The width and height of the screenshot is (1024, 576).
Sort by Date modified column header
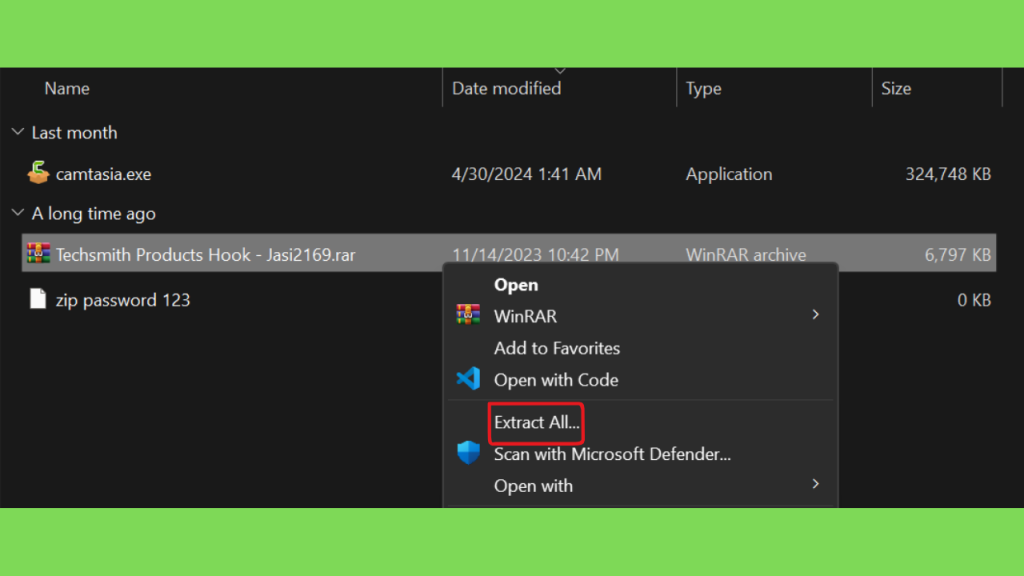[506, 88]
